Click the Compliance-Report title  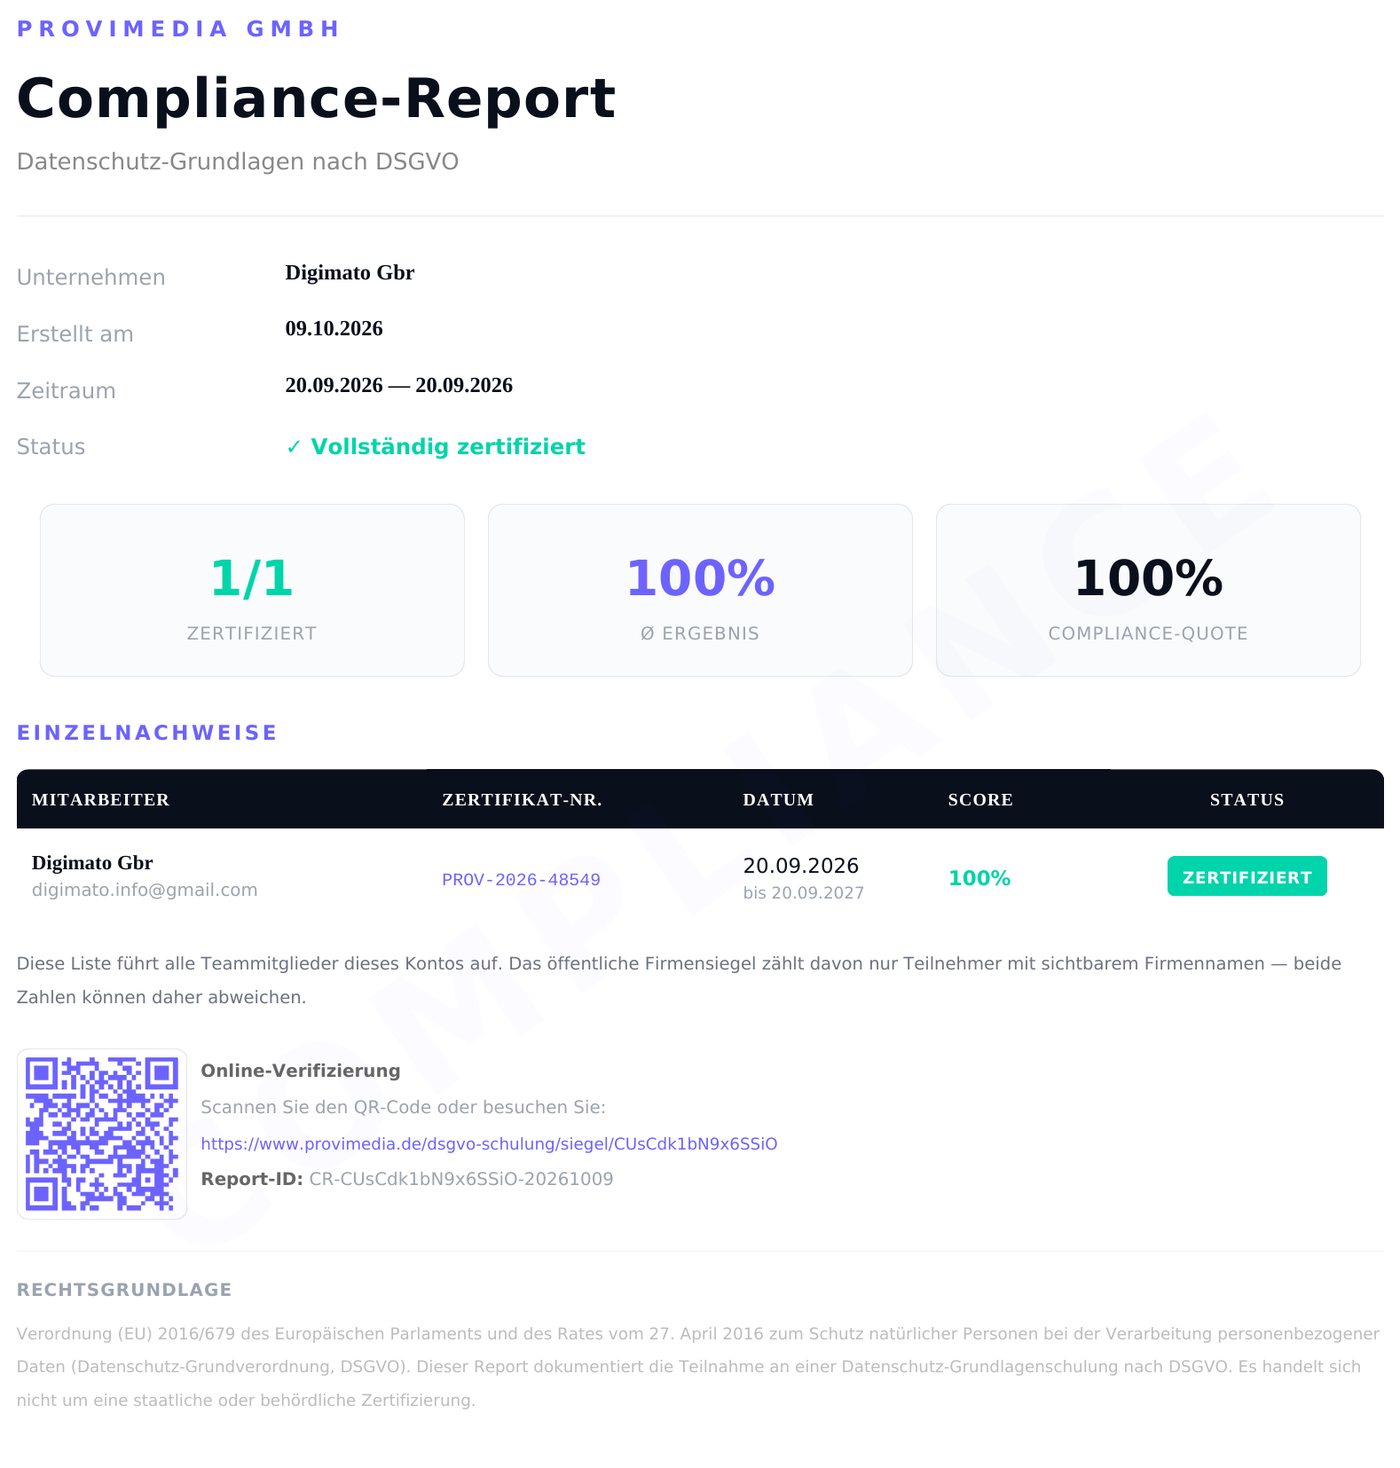pos(316,98)
